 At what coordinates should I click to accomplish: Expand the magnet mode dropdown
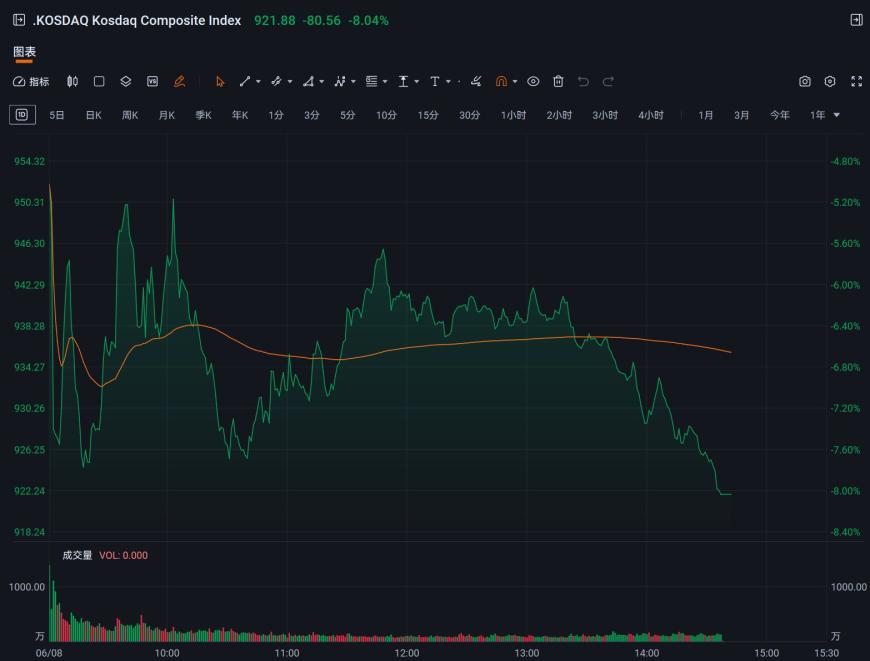pos(515,82)
